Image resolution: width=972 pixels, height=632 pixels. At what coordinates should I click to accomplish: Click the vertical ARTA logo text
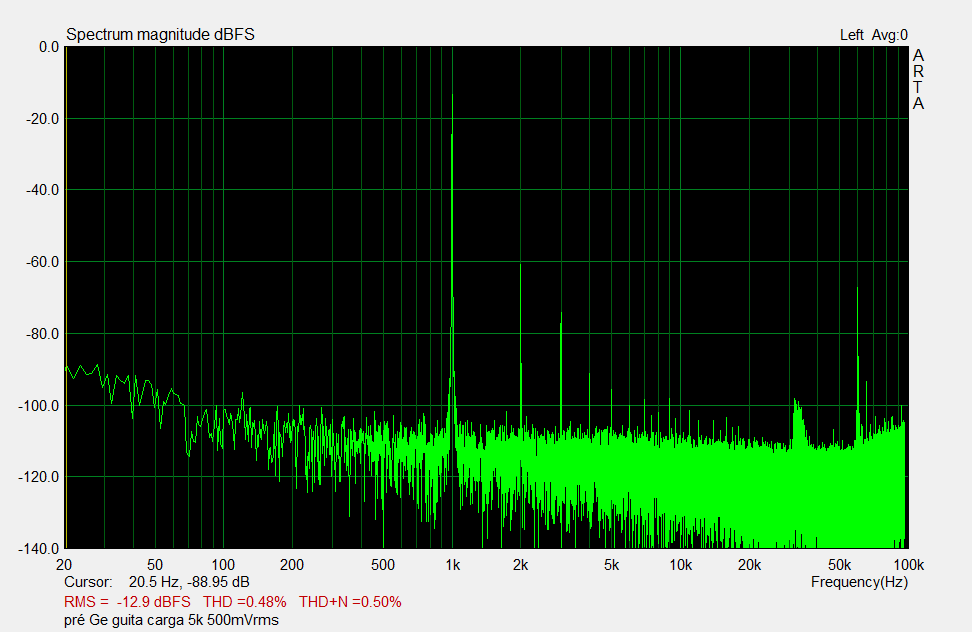918,80
